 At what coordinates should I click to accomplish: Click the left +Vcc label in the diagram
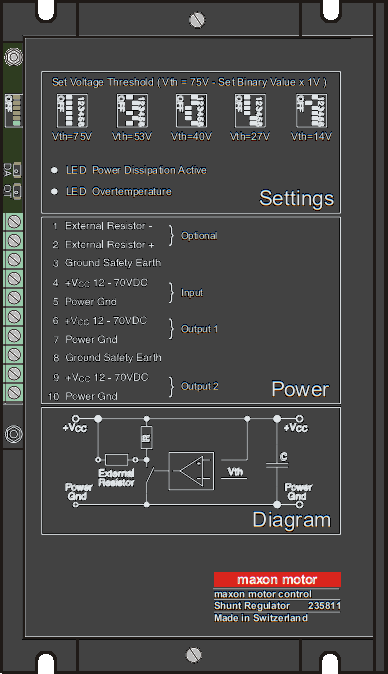point(75,428)
